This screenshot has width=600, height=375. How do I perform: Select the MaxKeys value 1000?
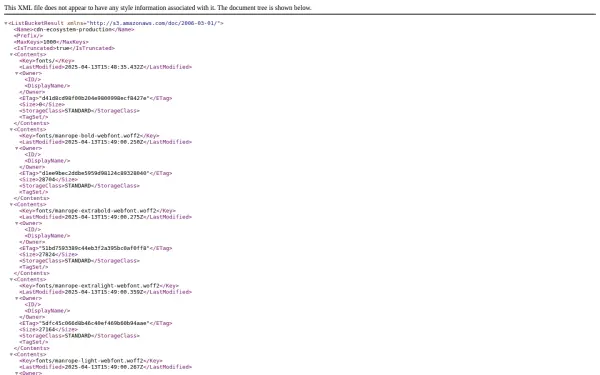(49, 42)
